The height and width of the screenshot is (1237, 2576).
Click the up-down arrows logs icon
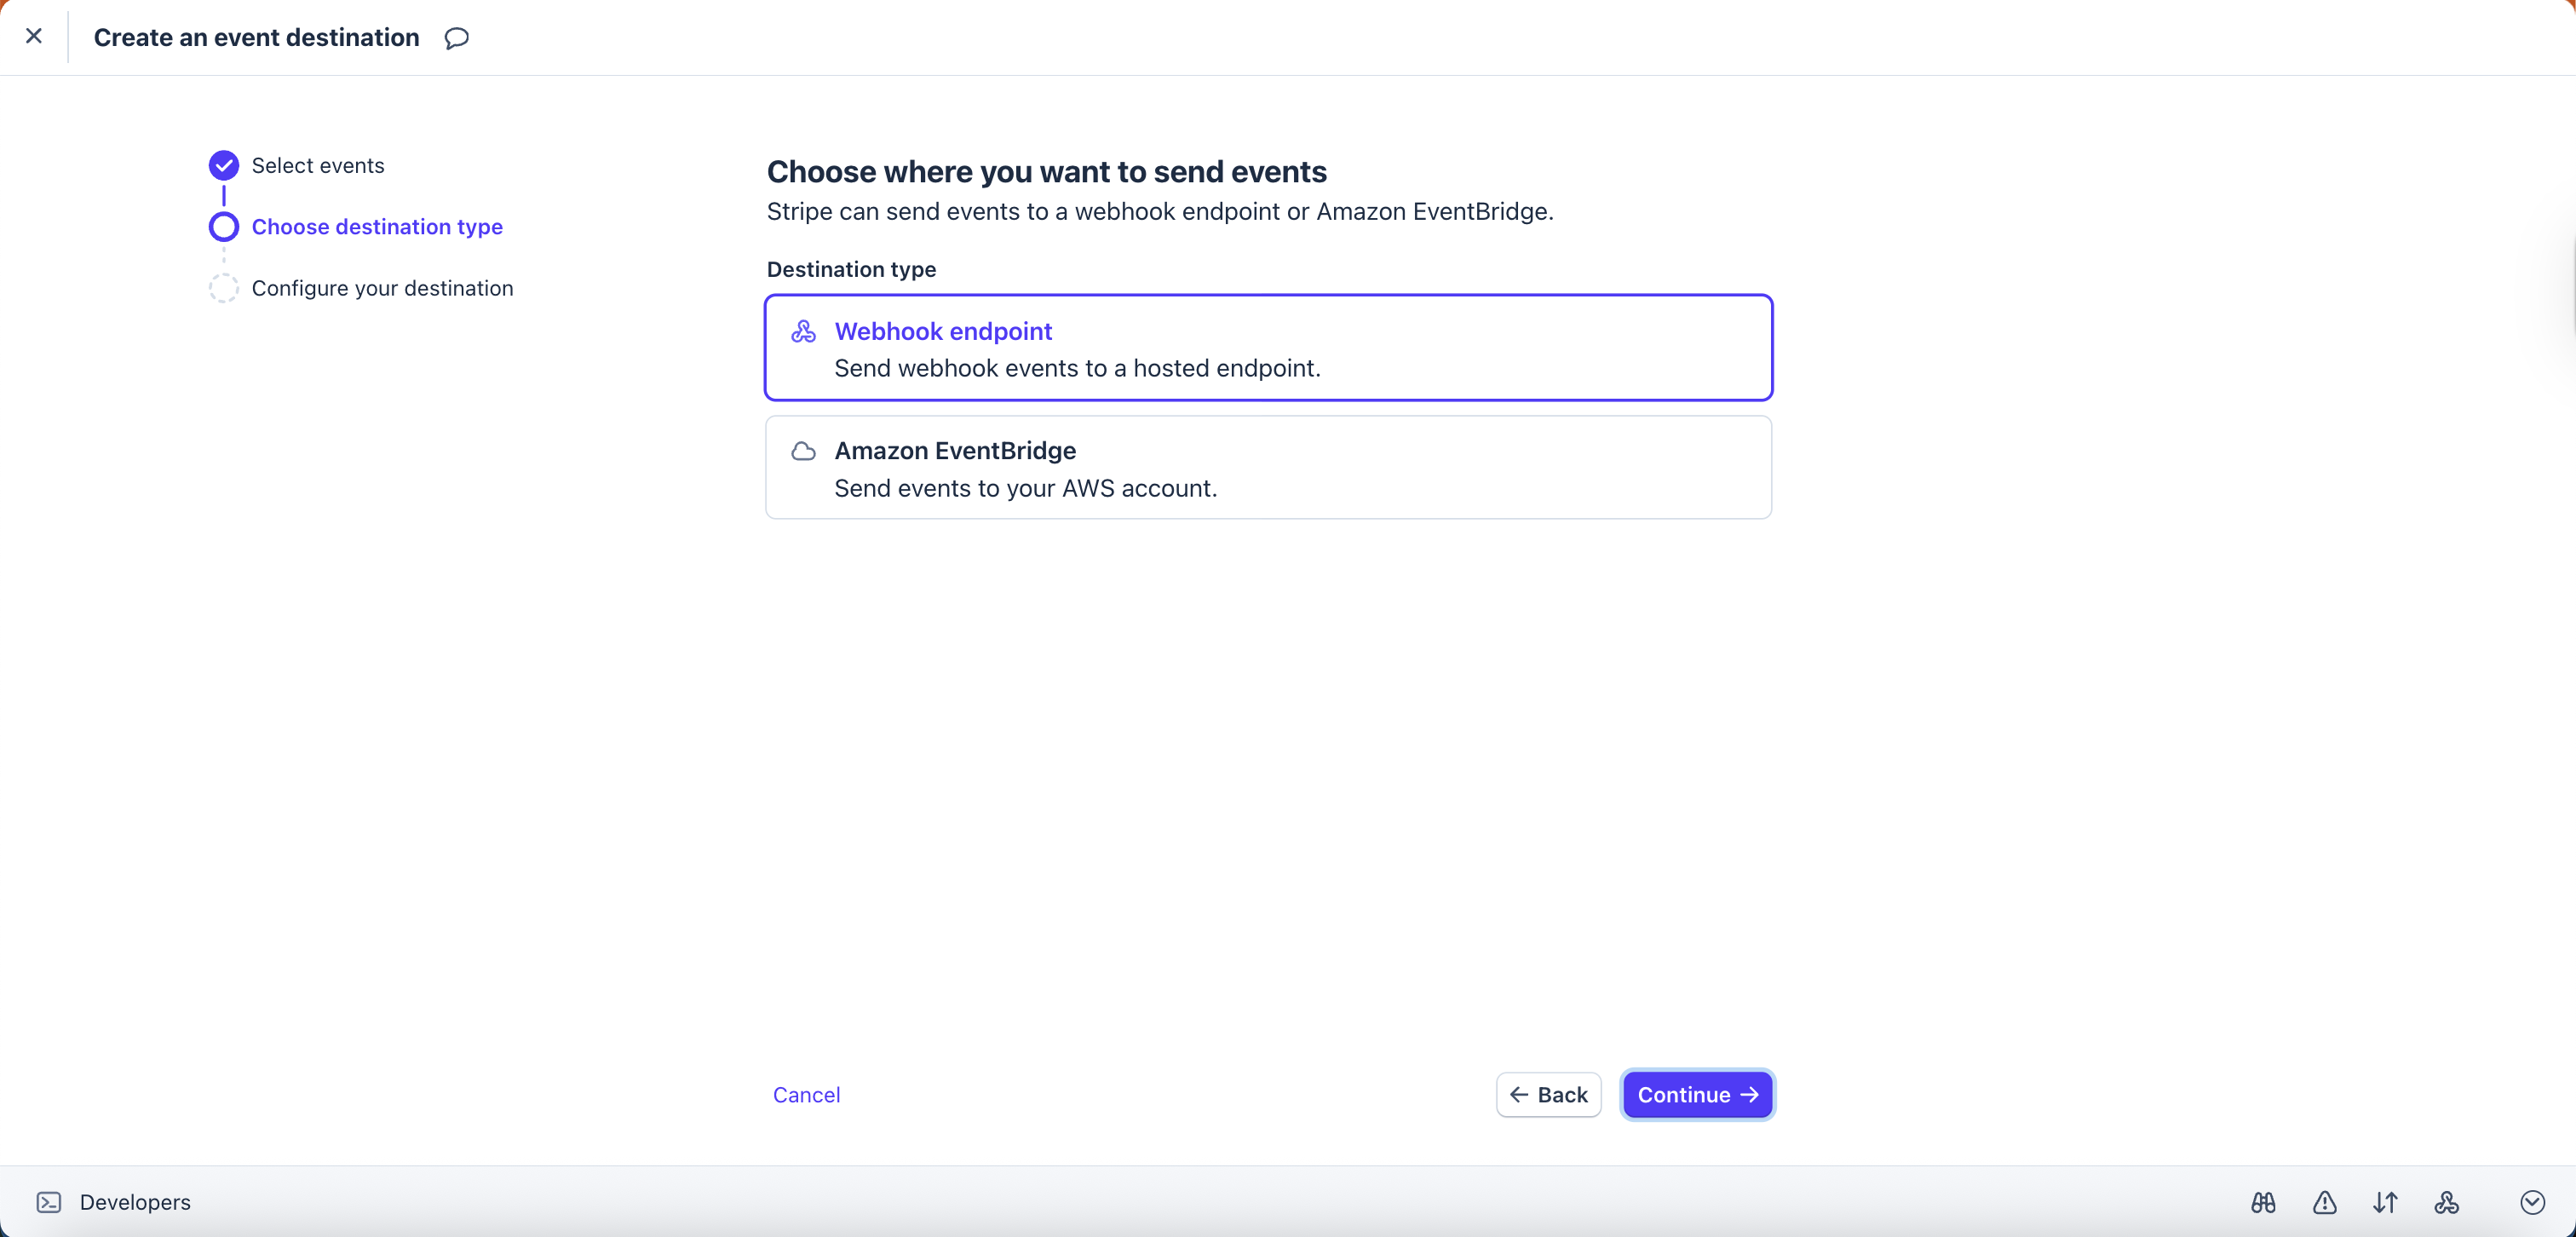(2385, 1202)
